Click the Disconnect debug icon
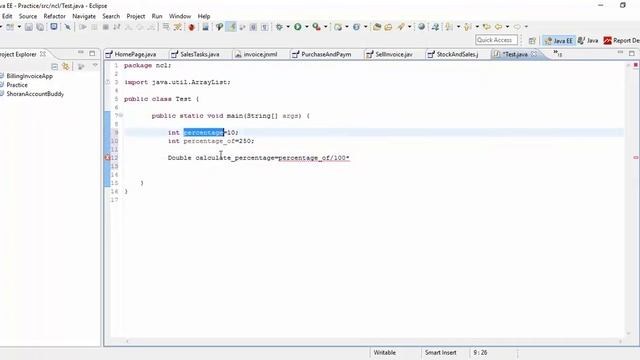 point(117,27)
